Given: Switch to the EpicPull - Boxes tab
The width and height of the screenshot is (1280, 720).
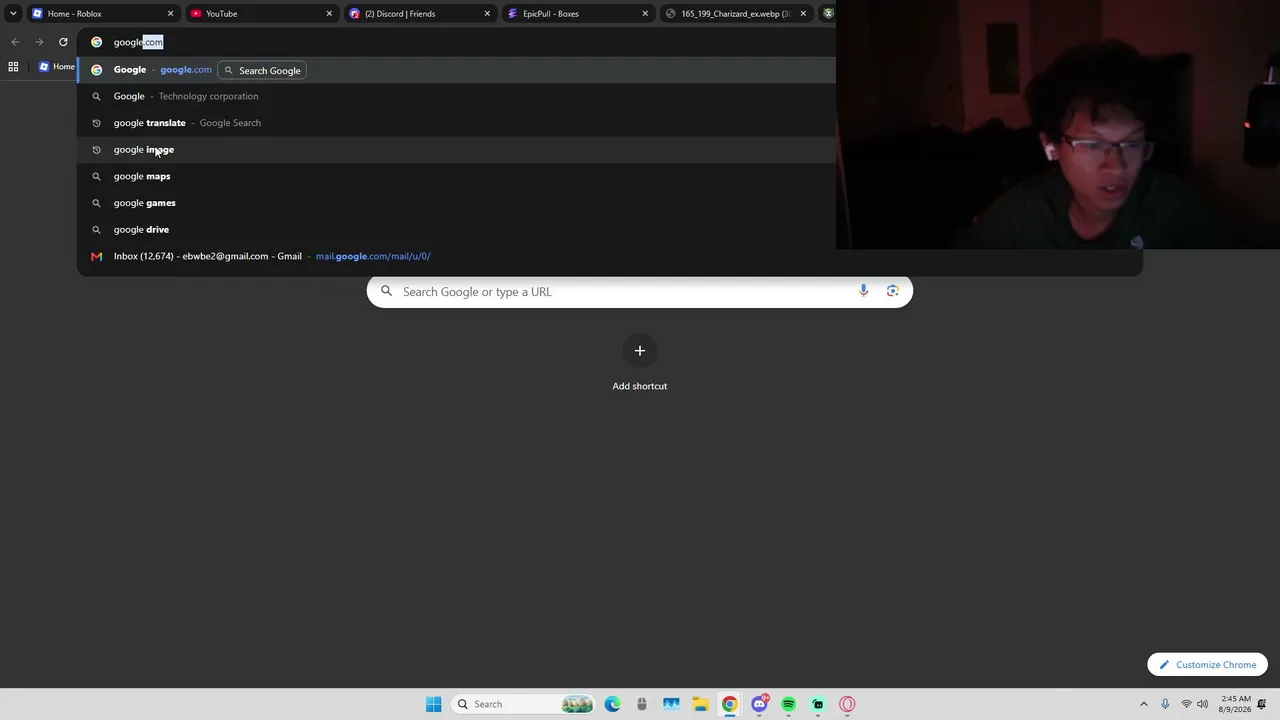Looking at the screenshot, I should (577, 14).
